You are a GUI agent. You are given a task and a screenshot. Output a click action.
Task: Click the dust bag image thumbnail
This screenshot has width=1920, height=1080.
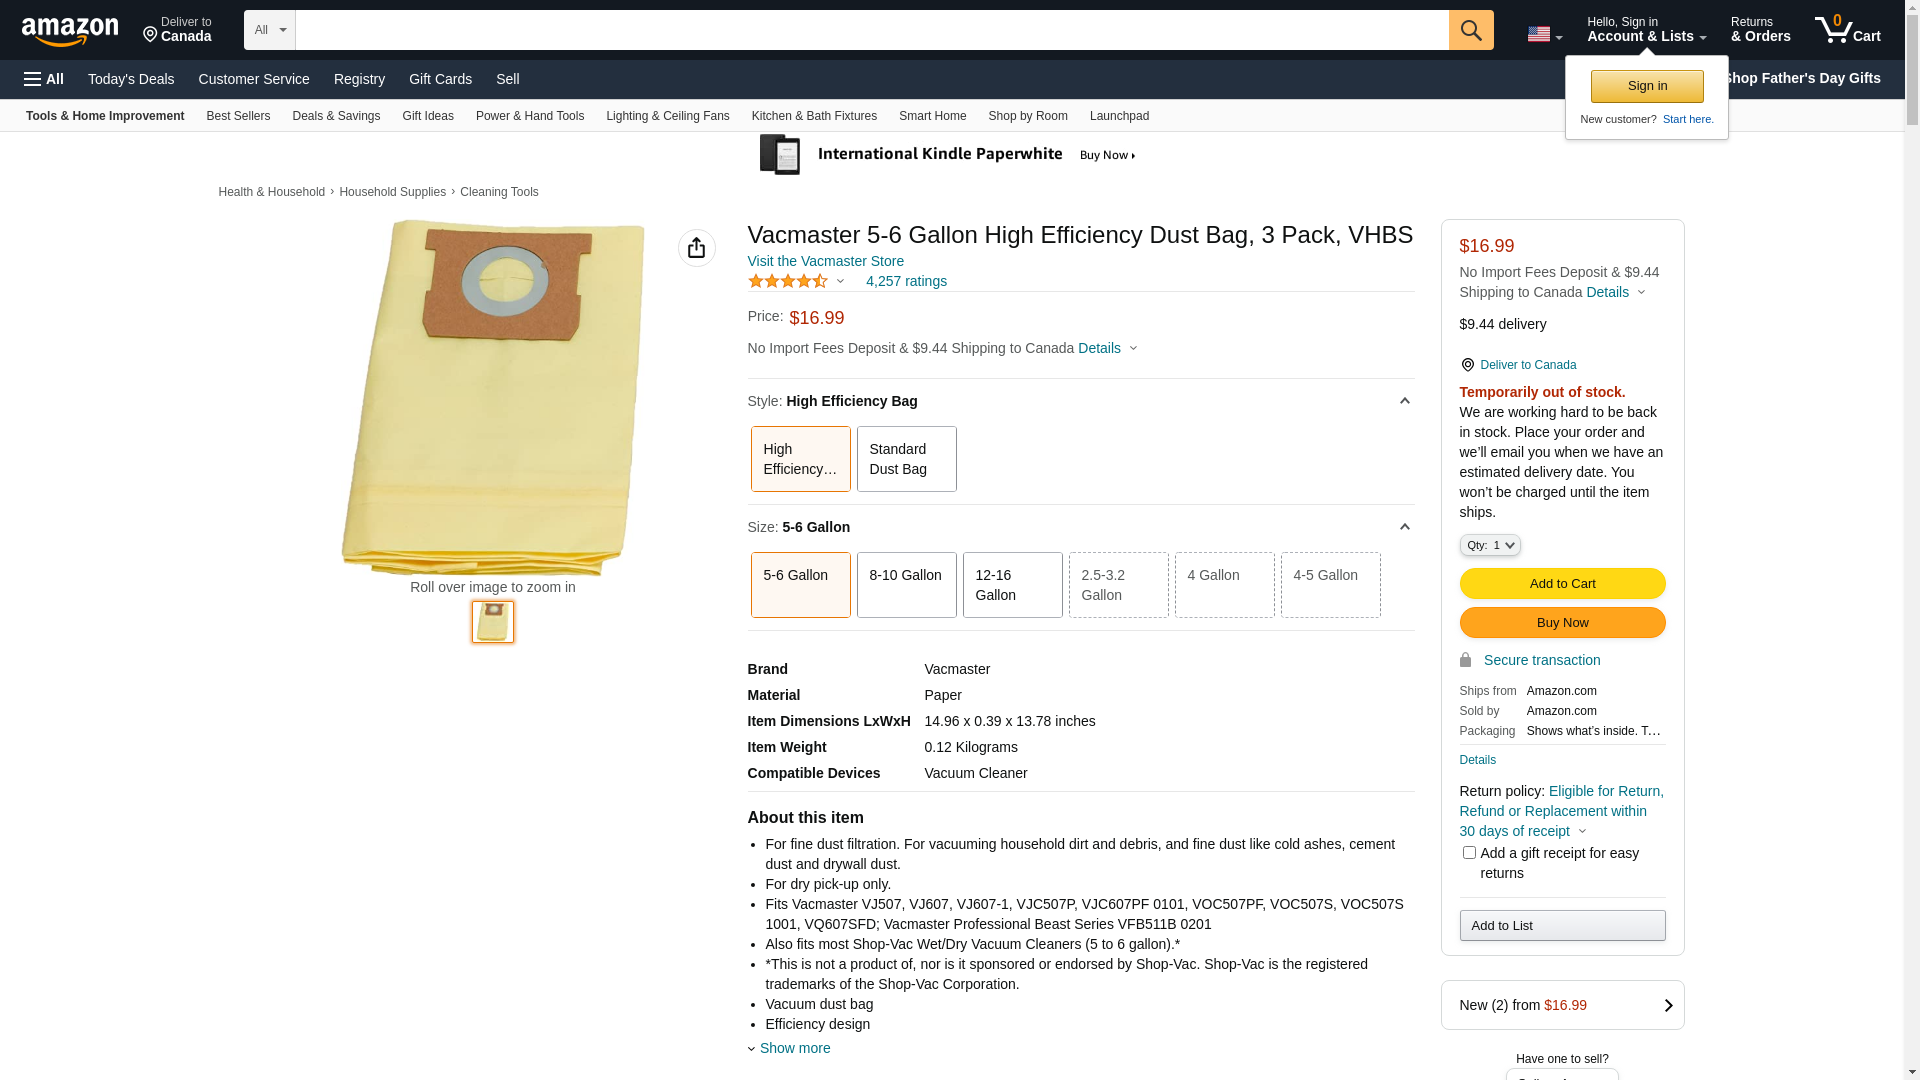pos(493,622)
